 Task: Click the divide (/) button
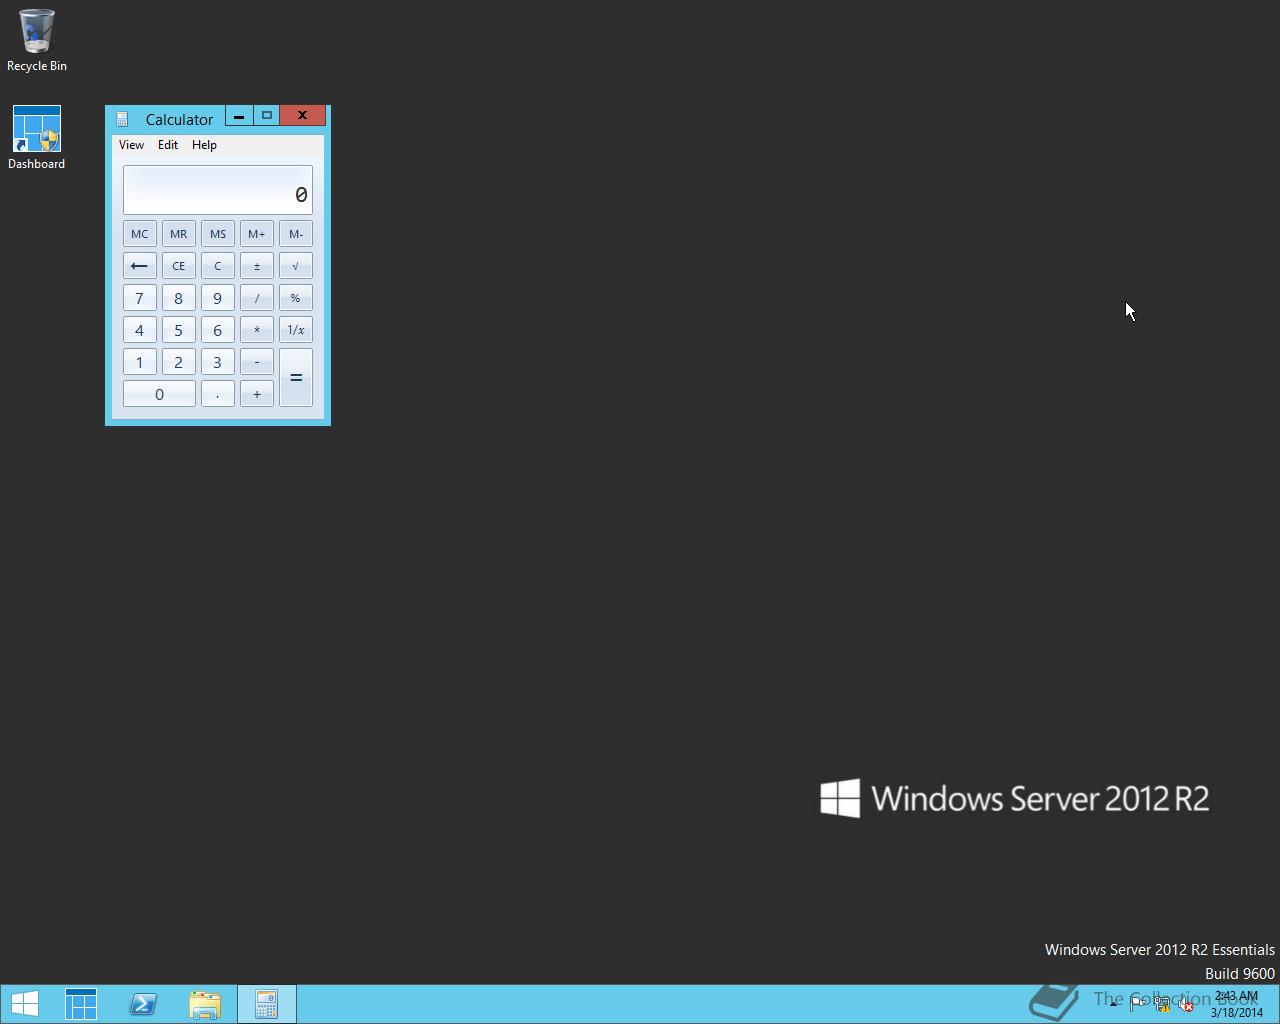257,298
